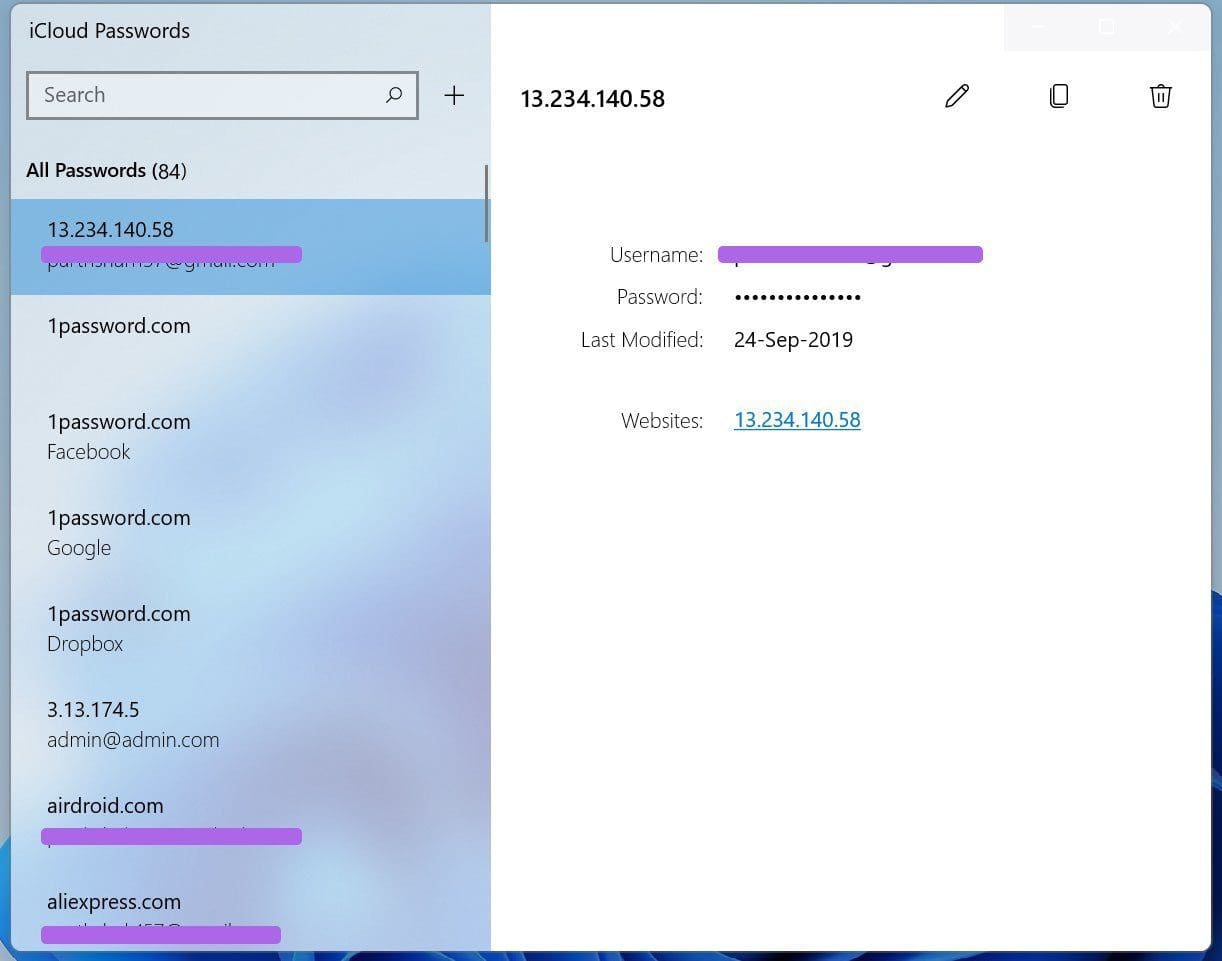Image resolution: width=1222 pixels, height=961 pixels.
Task: Click the redacted Username value
Action: (850, 255)
